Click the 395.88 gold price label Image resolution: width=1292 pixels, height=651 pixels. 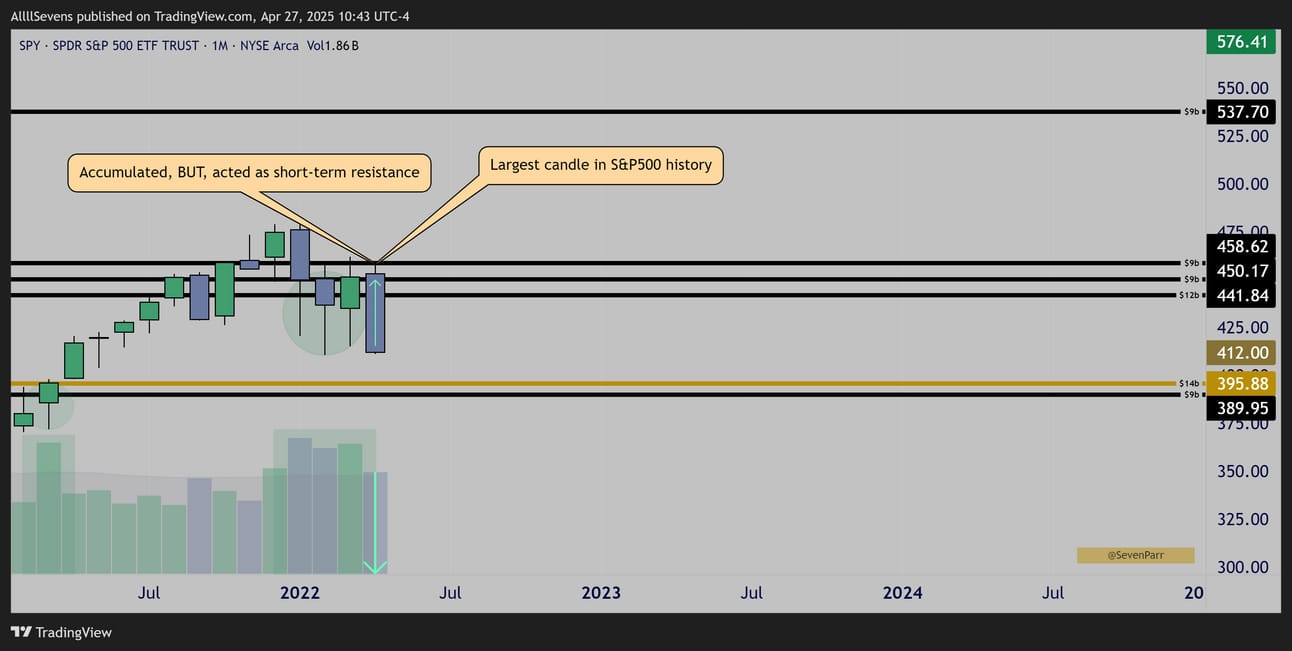click(1241, 384)
